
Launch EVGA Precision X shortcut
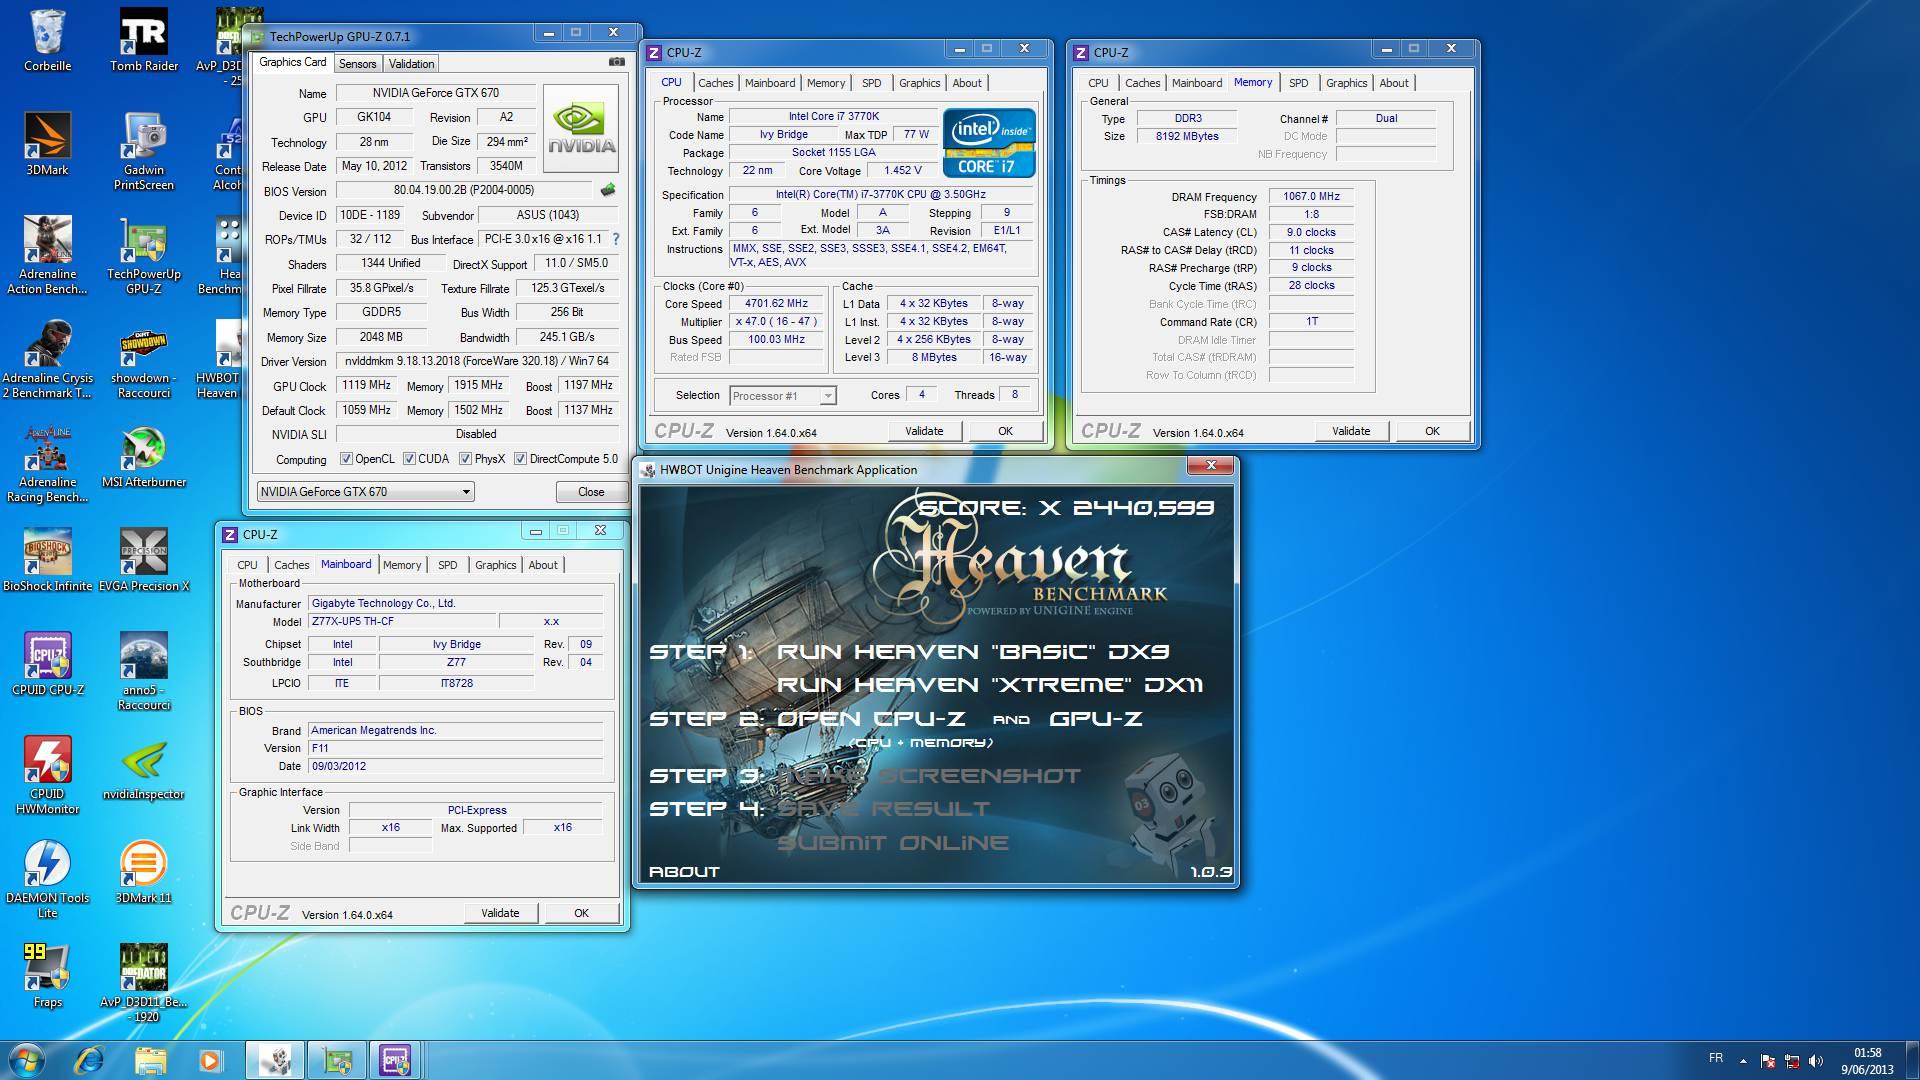[144, 560]
